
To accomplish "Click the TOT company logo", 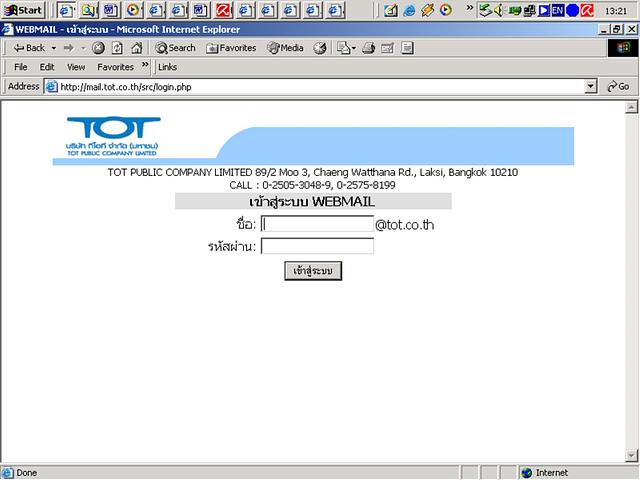I will point(113,136).
